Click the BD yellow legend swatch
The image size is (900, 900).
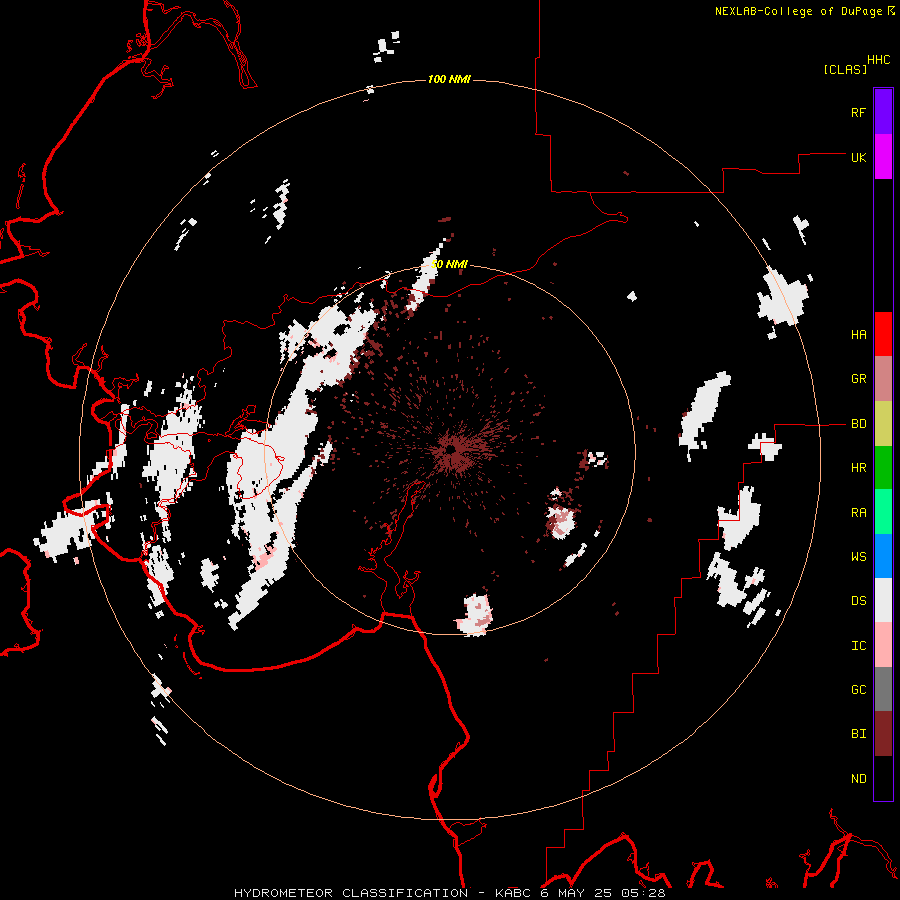[883, 424]
